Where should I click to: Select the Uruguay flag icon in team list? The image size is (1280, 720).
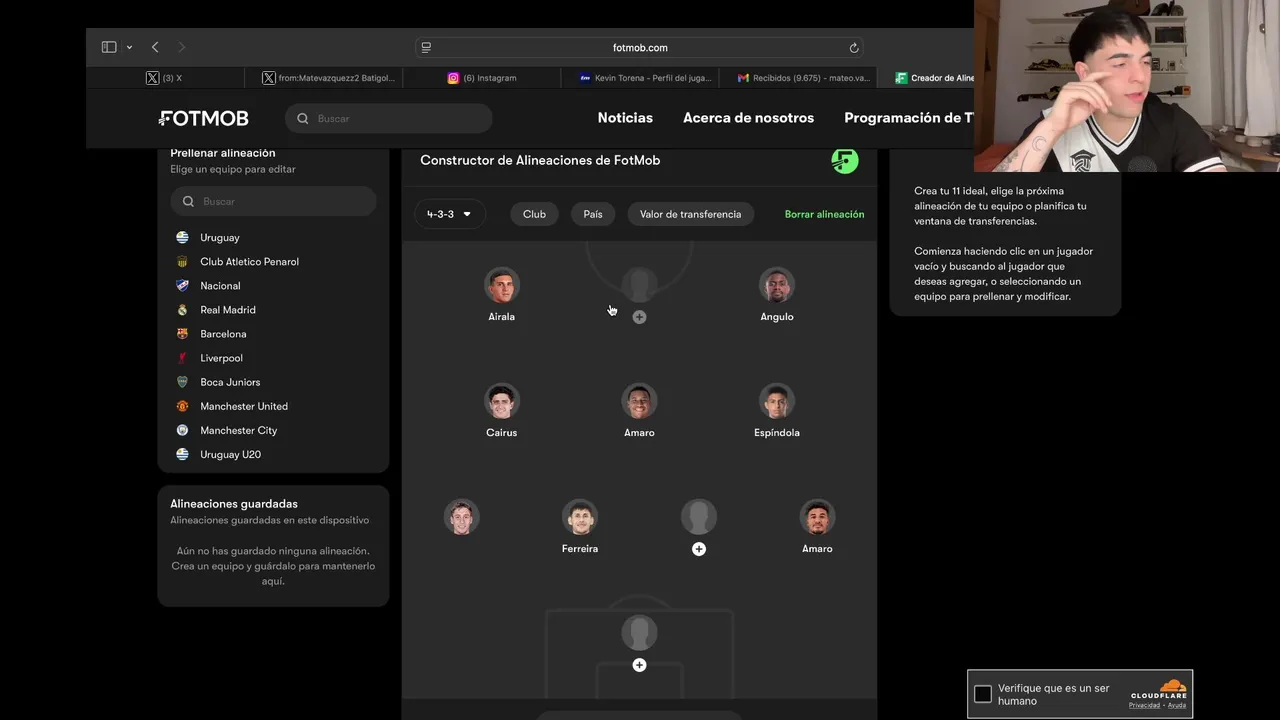[182, 237]
